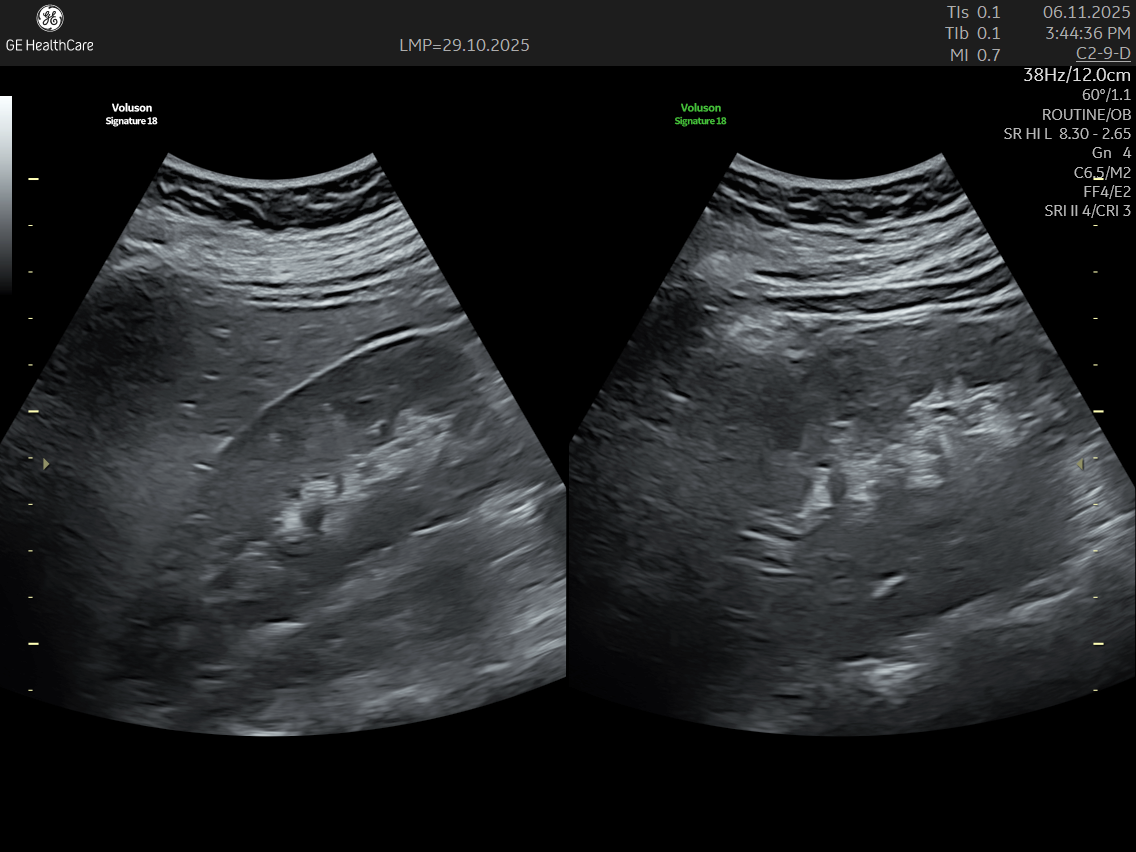Screen dimensions: 1136x852
Task: Click the white Voluson Signature 18 label
Action: 132,114
